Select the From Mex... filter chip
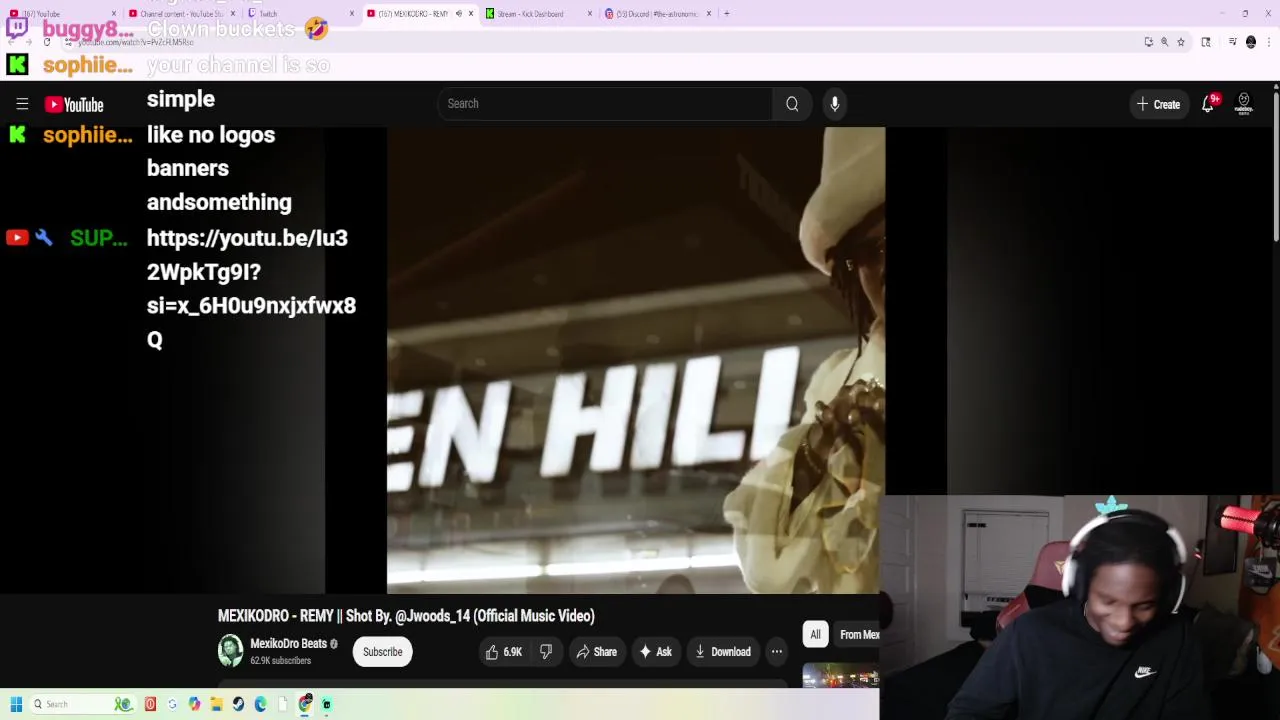This screenshot has width=1280, height=720. pyautogui.click(x=858, y=635)
